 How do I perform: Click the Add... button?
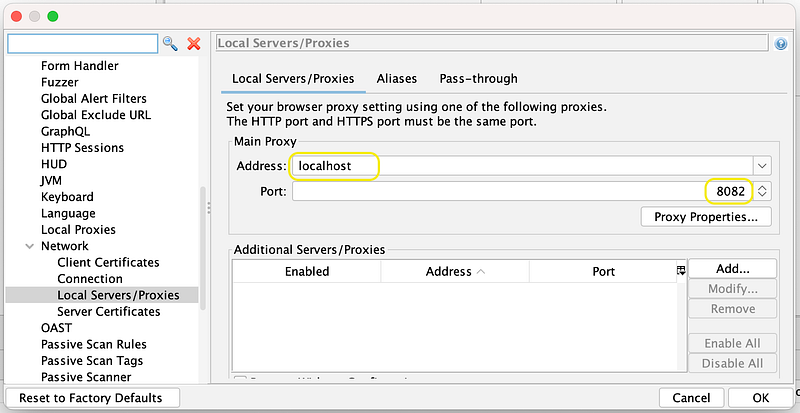click(x=733, y=269)
